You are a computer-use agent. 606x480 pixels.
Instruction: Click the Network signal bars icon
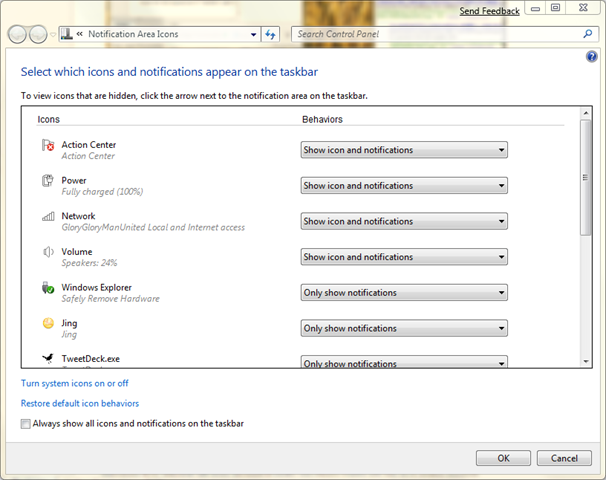click(x=48, y=216)
